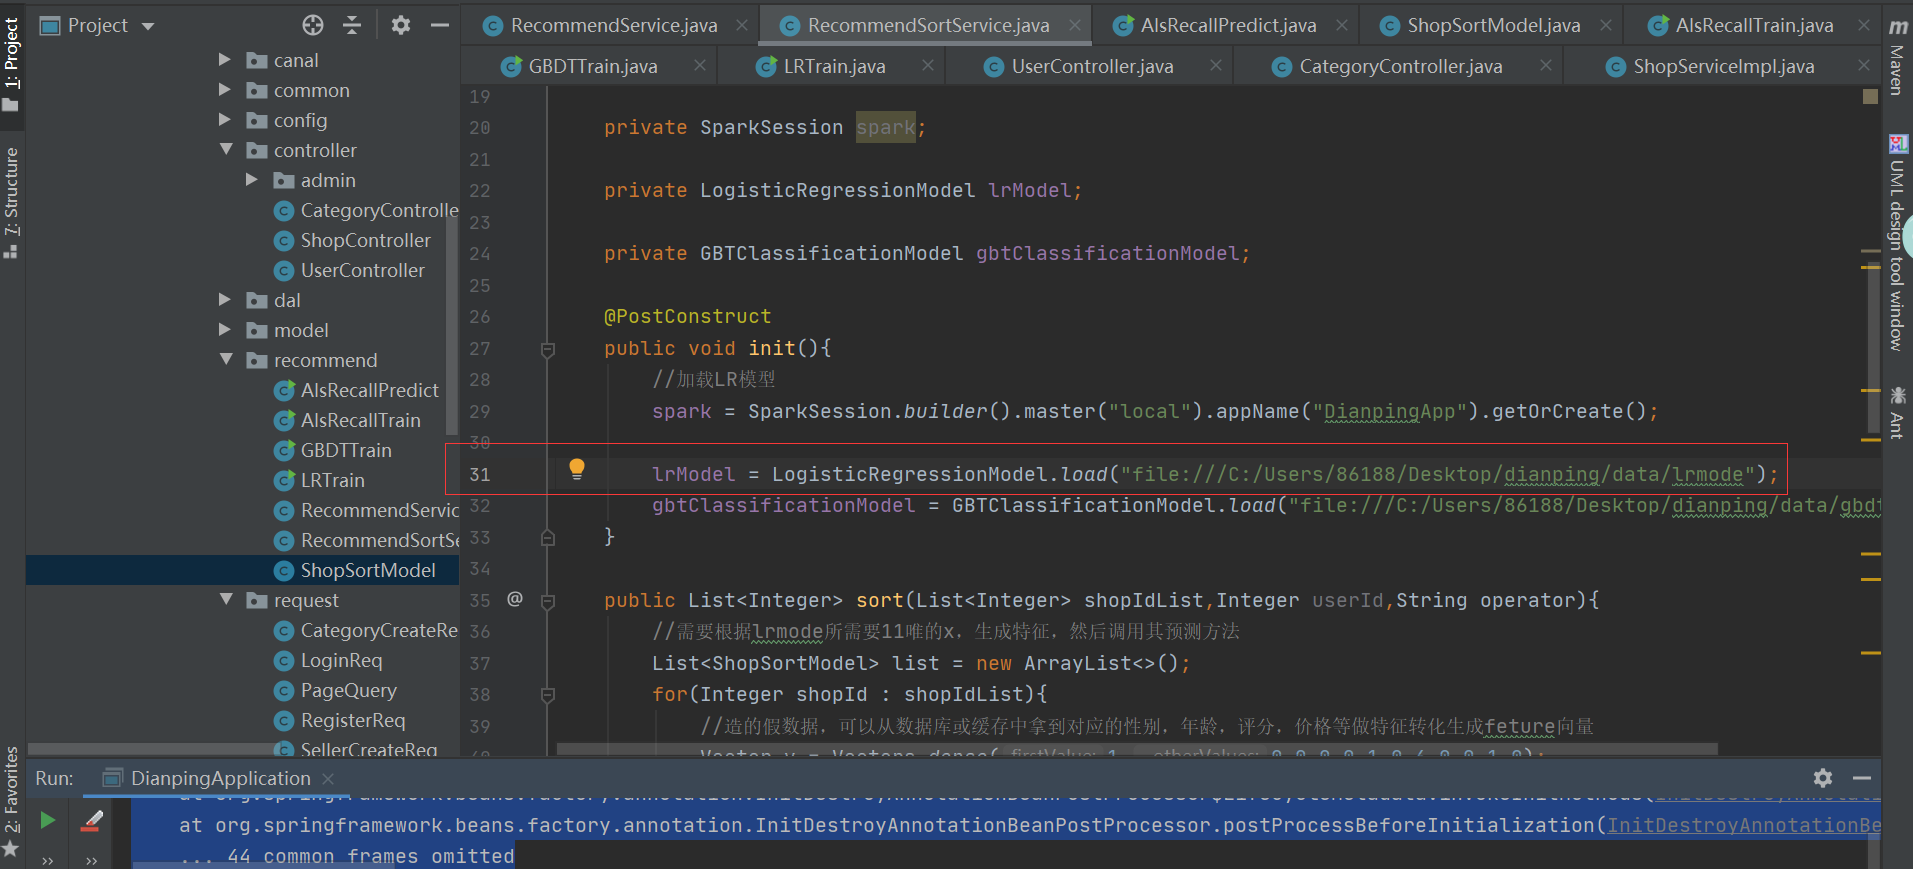1913x869 pixels.
Task: Toggle the 1: Project tool window button
Action: (11, 63)
